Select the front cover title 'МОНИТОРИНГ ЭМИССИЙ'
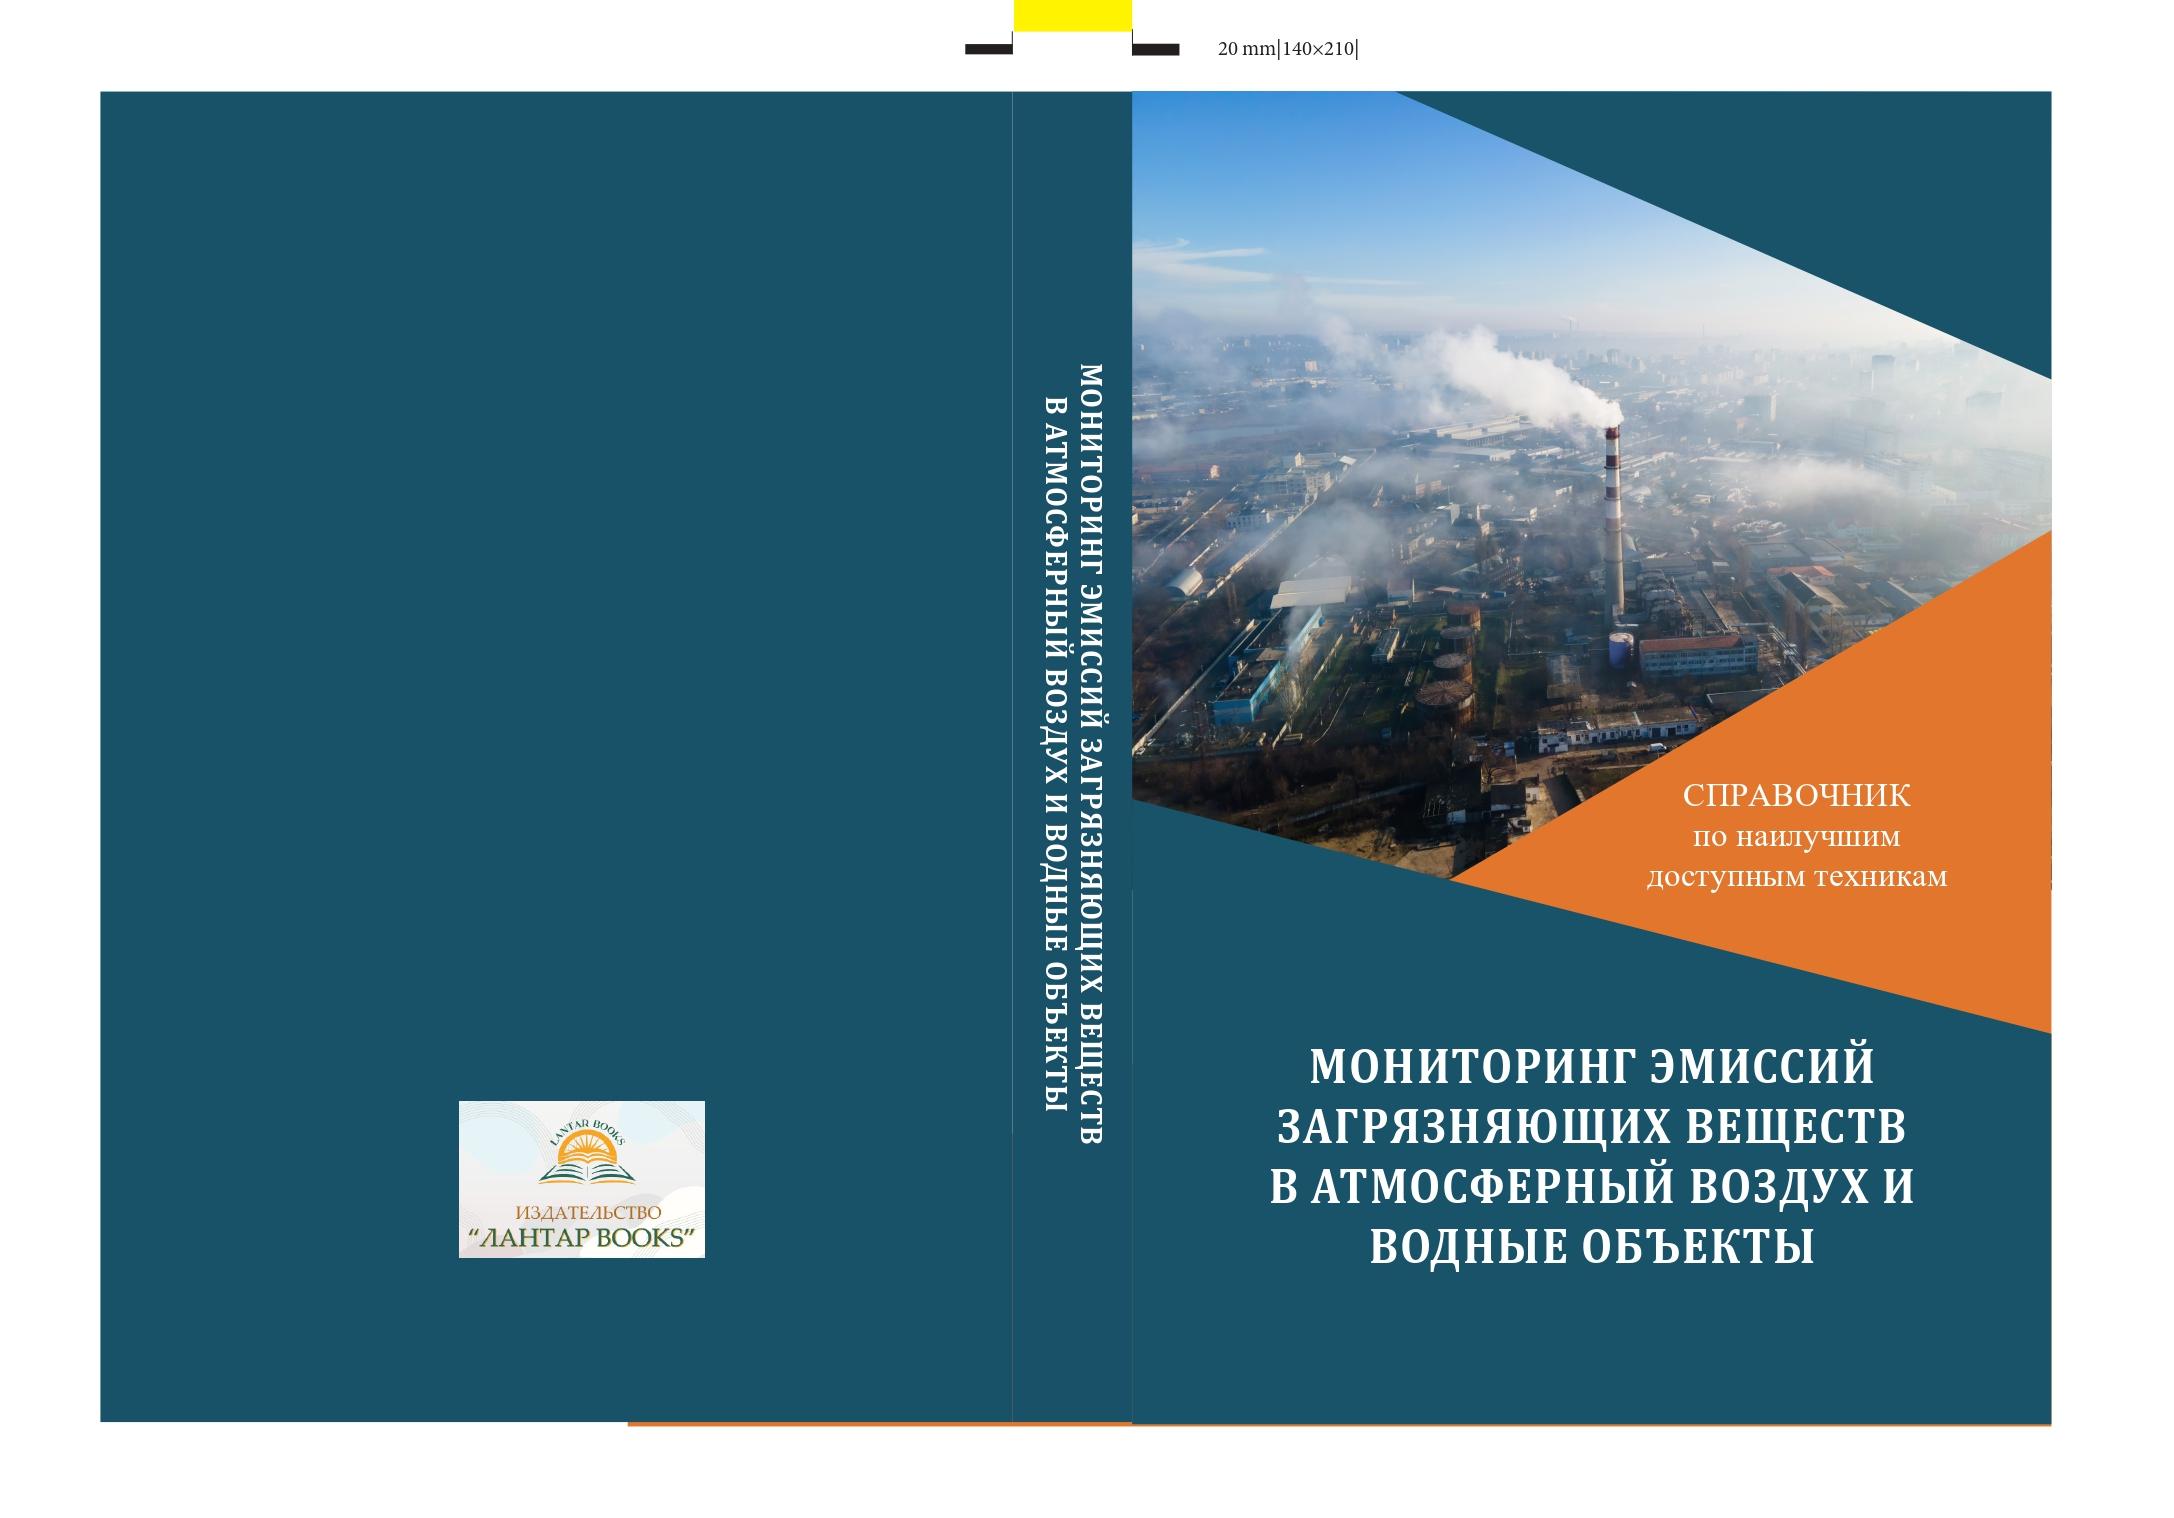The image size is (2174, 1518). (x=1592, y=1067)
